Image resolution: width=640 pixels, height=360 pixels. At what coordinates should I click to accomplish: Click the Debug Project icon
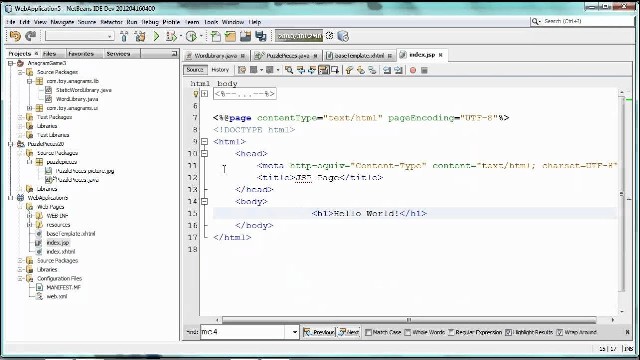click(171, 36)
